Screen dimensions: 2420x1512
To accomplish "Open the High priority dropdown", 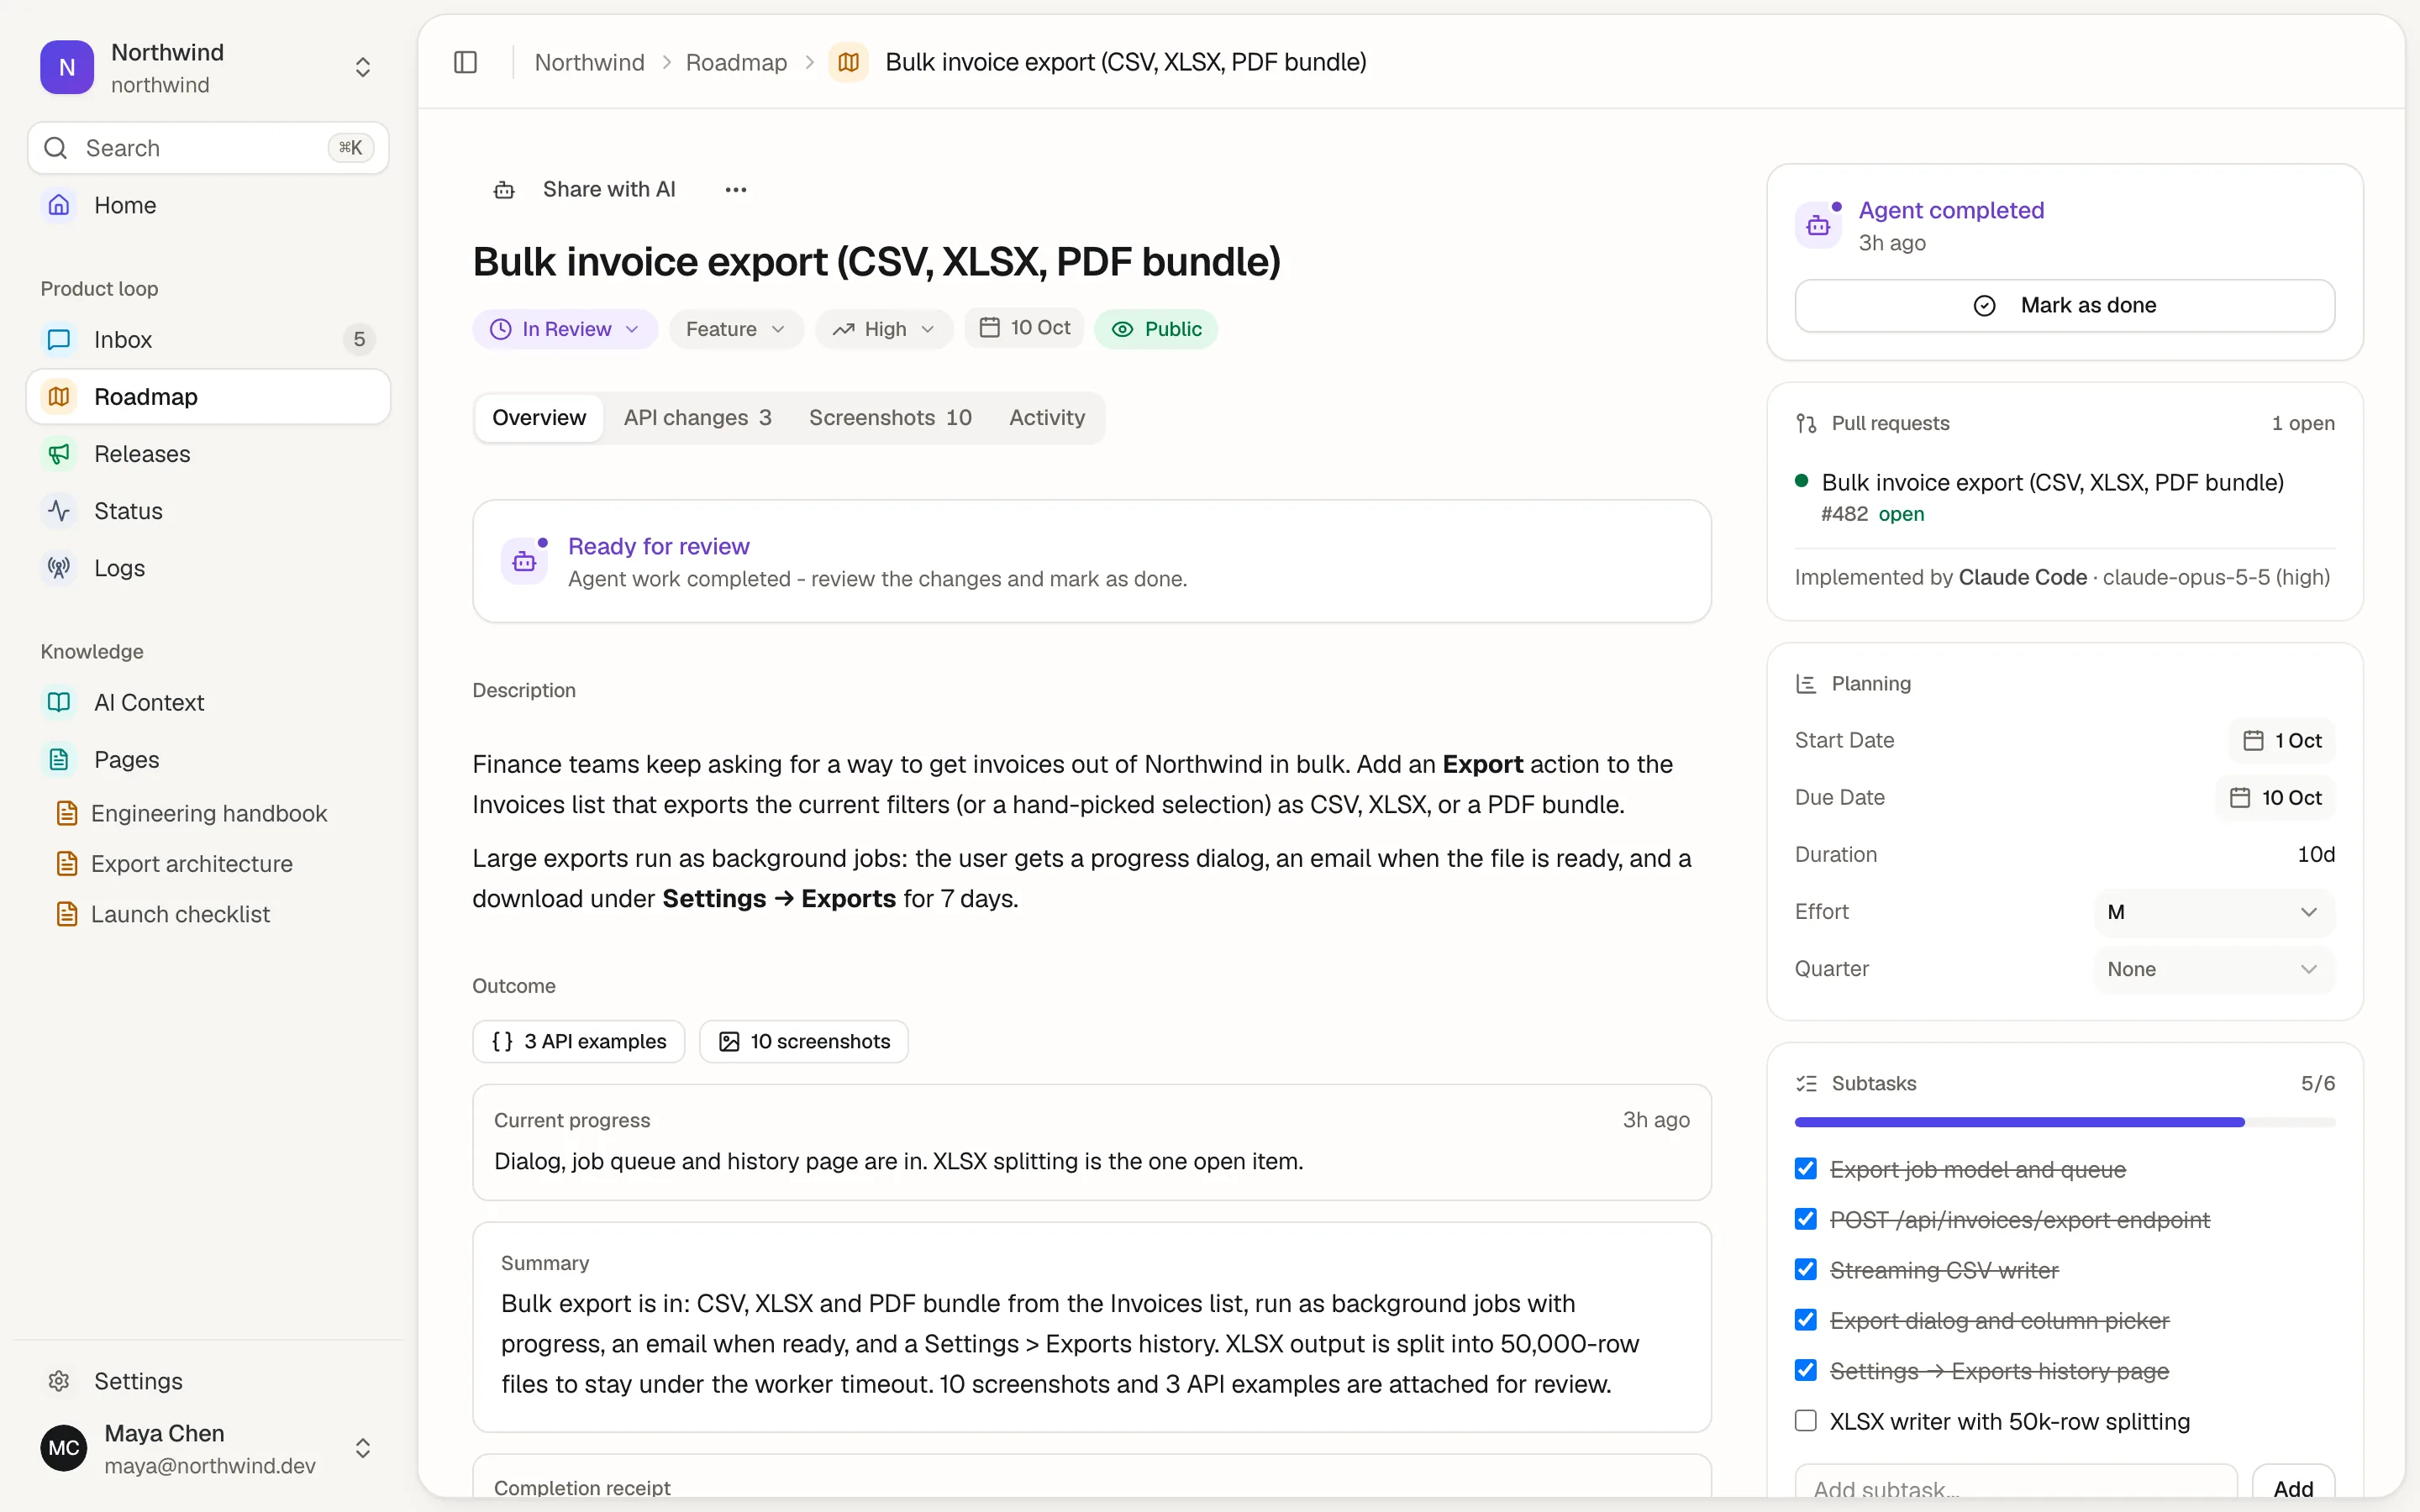I will click(885, 329).
